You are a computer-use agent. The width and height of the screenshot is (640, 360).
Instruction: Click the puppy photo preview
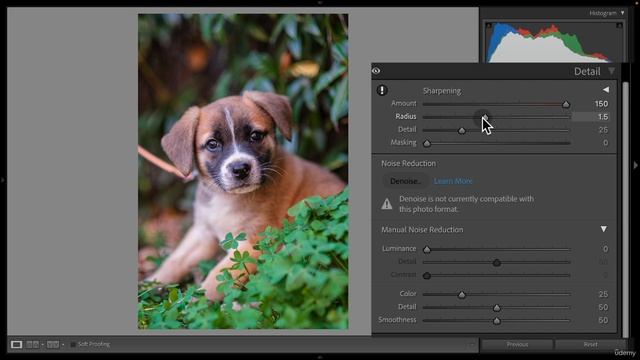[243, 171]
